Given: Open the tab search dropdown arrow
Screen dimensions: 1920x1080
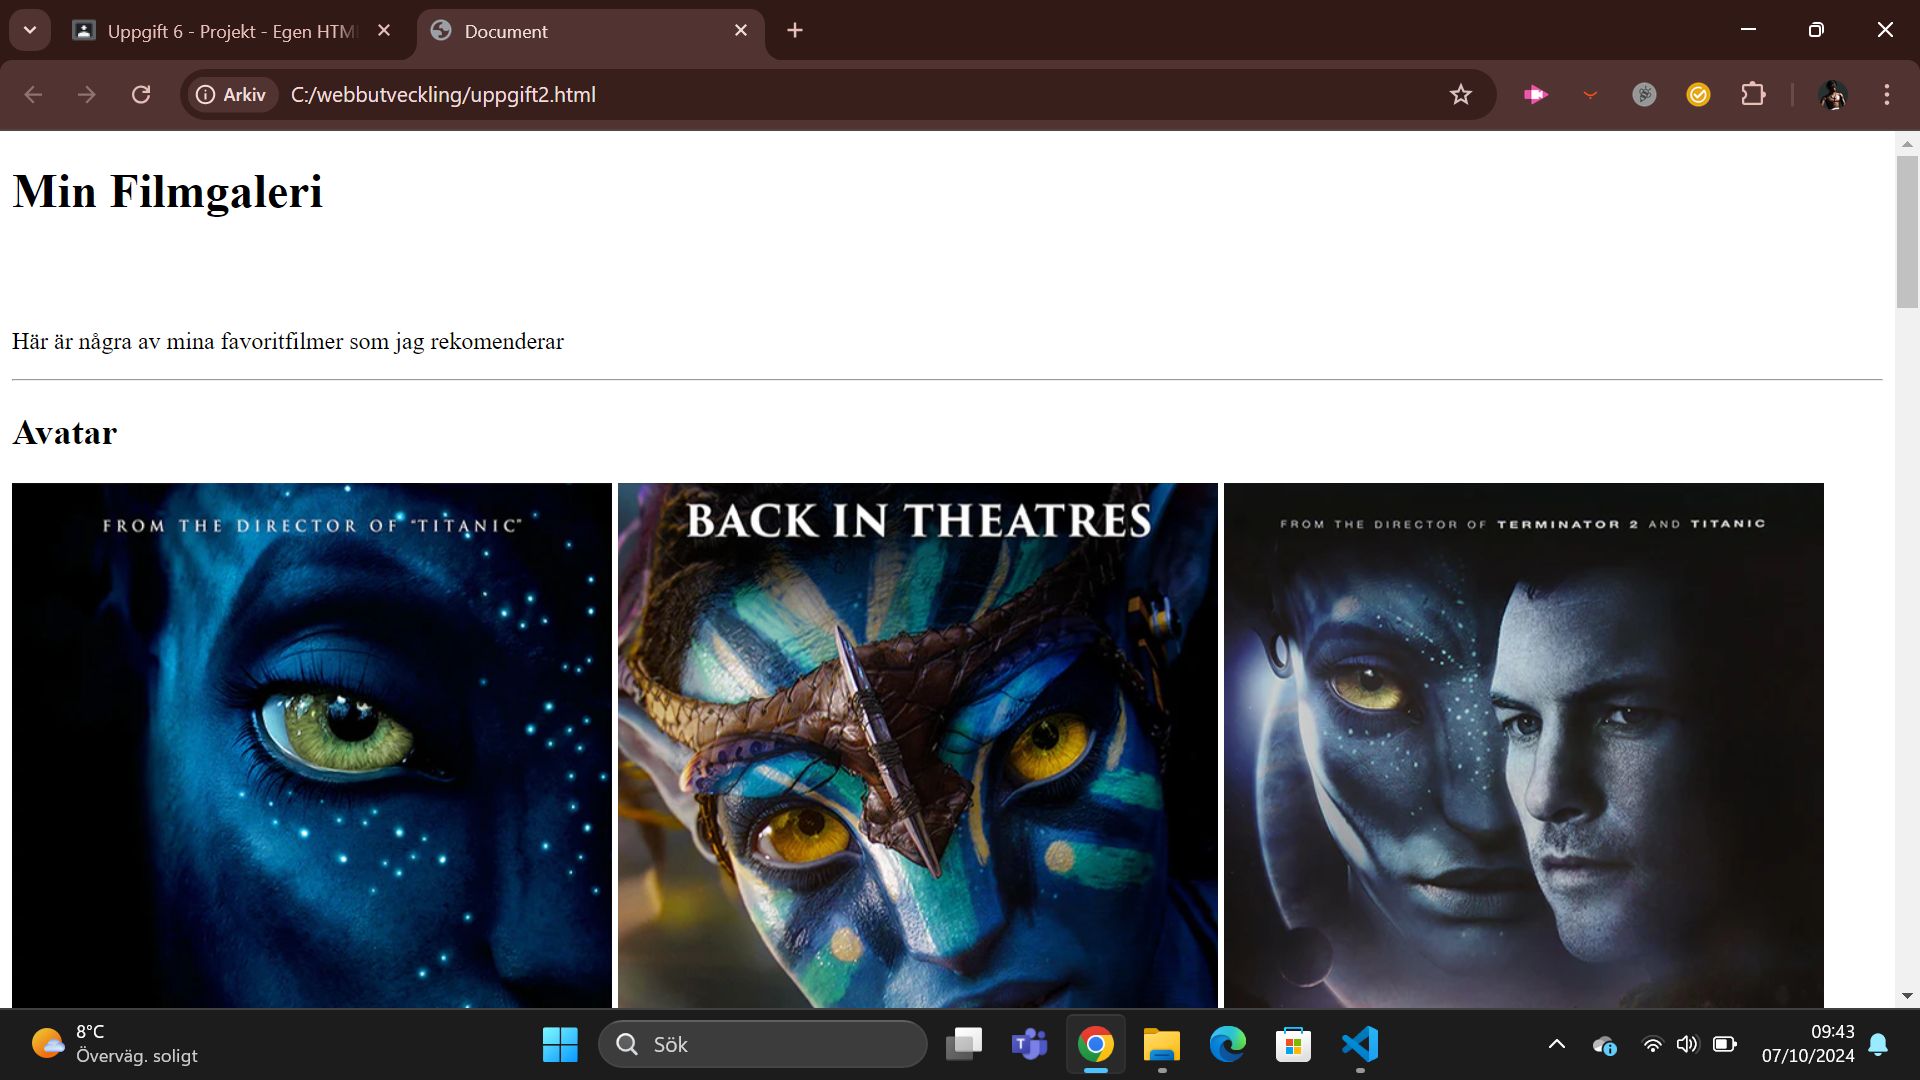Looking at the screenshot, I should (30, 30).
